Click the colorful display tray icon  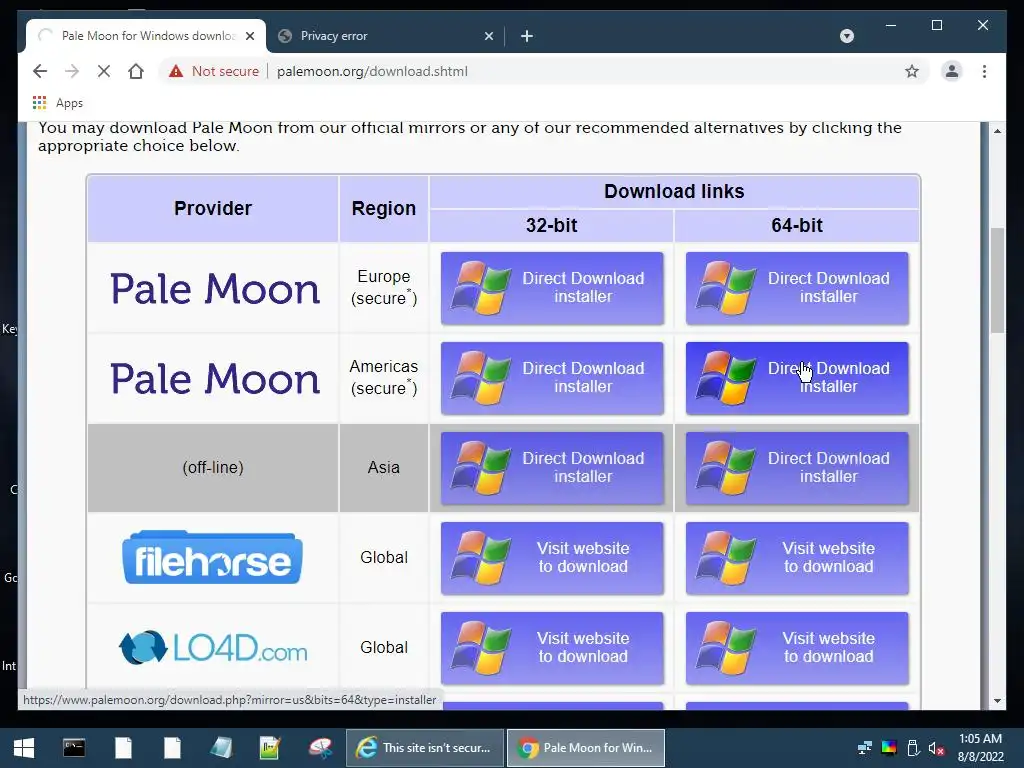(x=889, y=748)
